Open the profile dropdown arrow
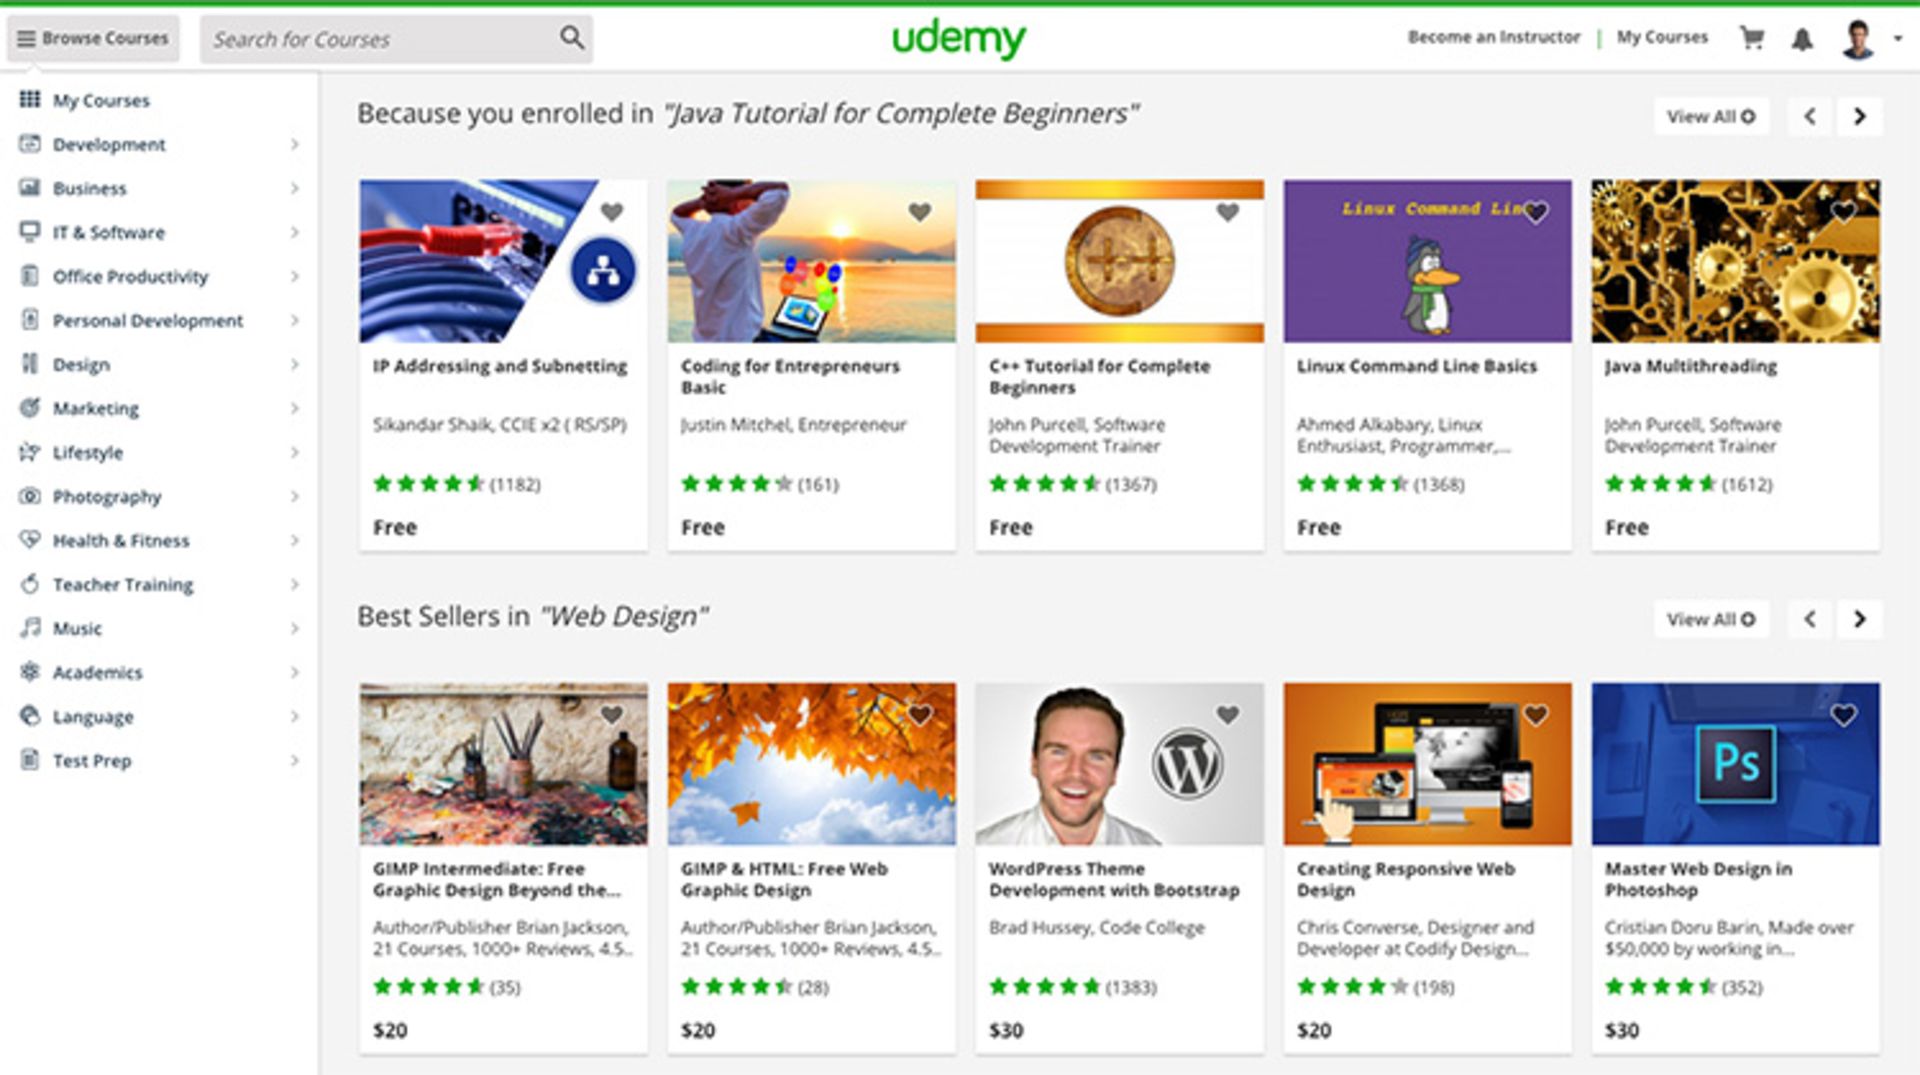The image size is (1920, 1075). click(1897, 39)
